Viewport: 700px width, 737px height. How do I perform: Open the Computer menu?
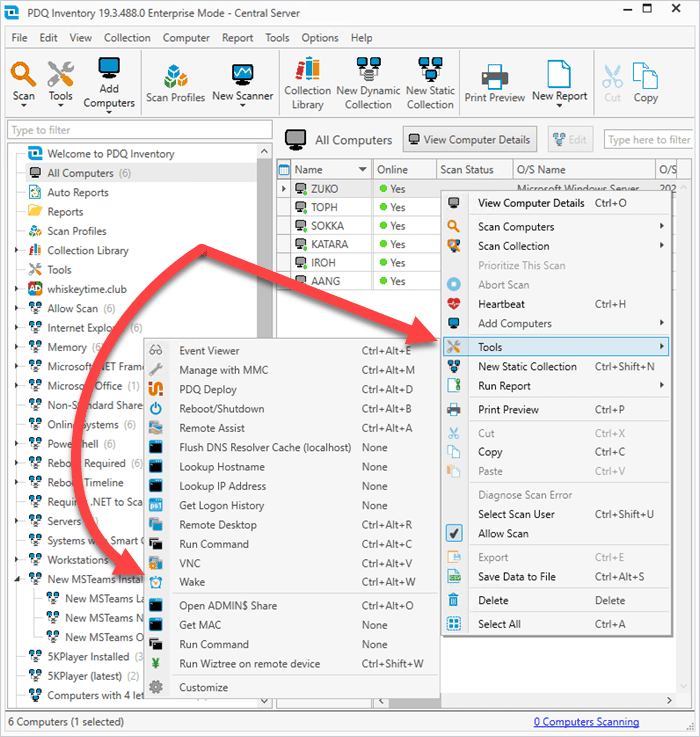coord(186,38)
